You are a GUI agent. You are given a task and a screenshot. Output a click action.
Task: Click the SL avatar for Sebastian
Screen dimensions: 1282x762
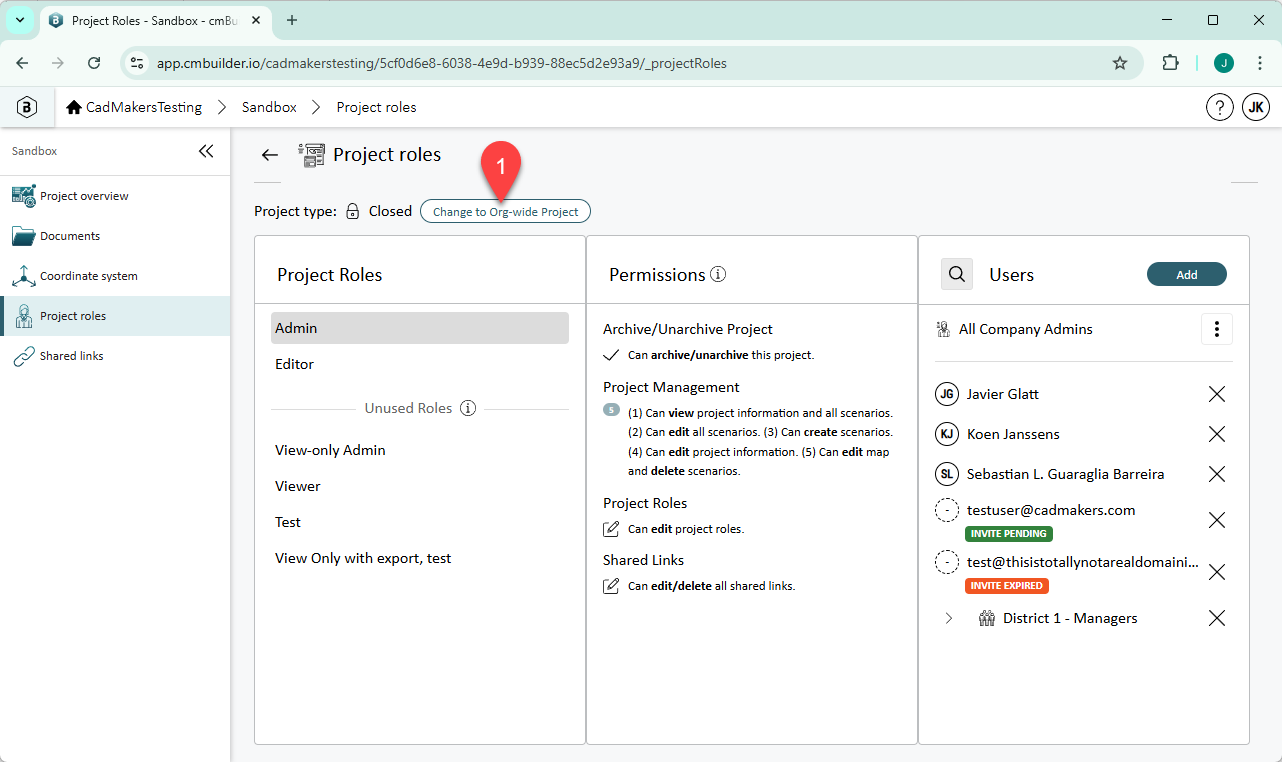tap(947, 474)
